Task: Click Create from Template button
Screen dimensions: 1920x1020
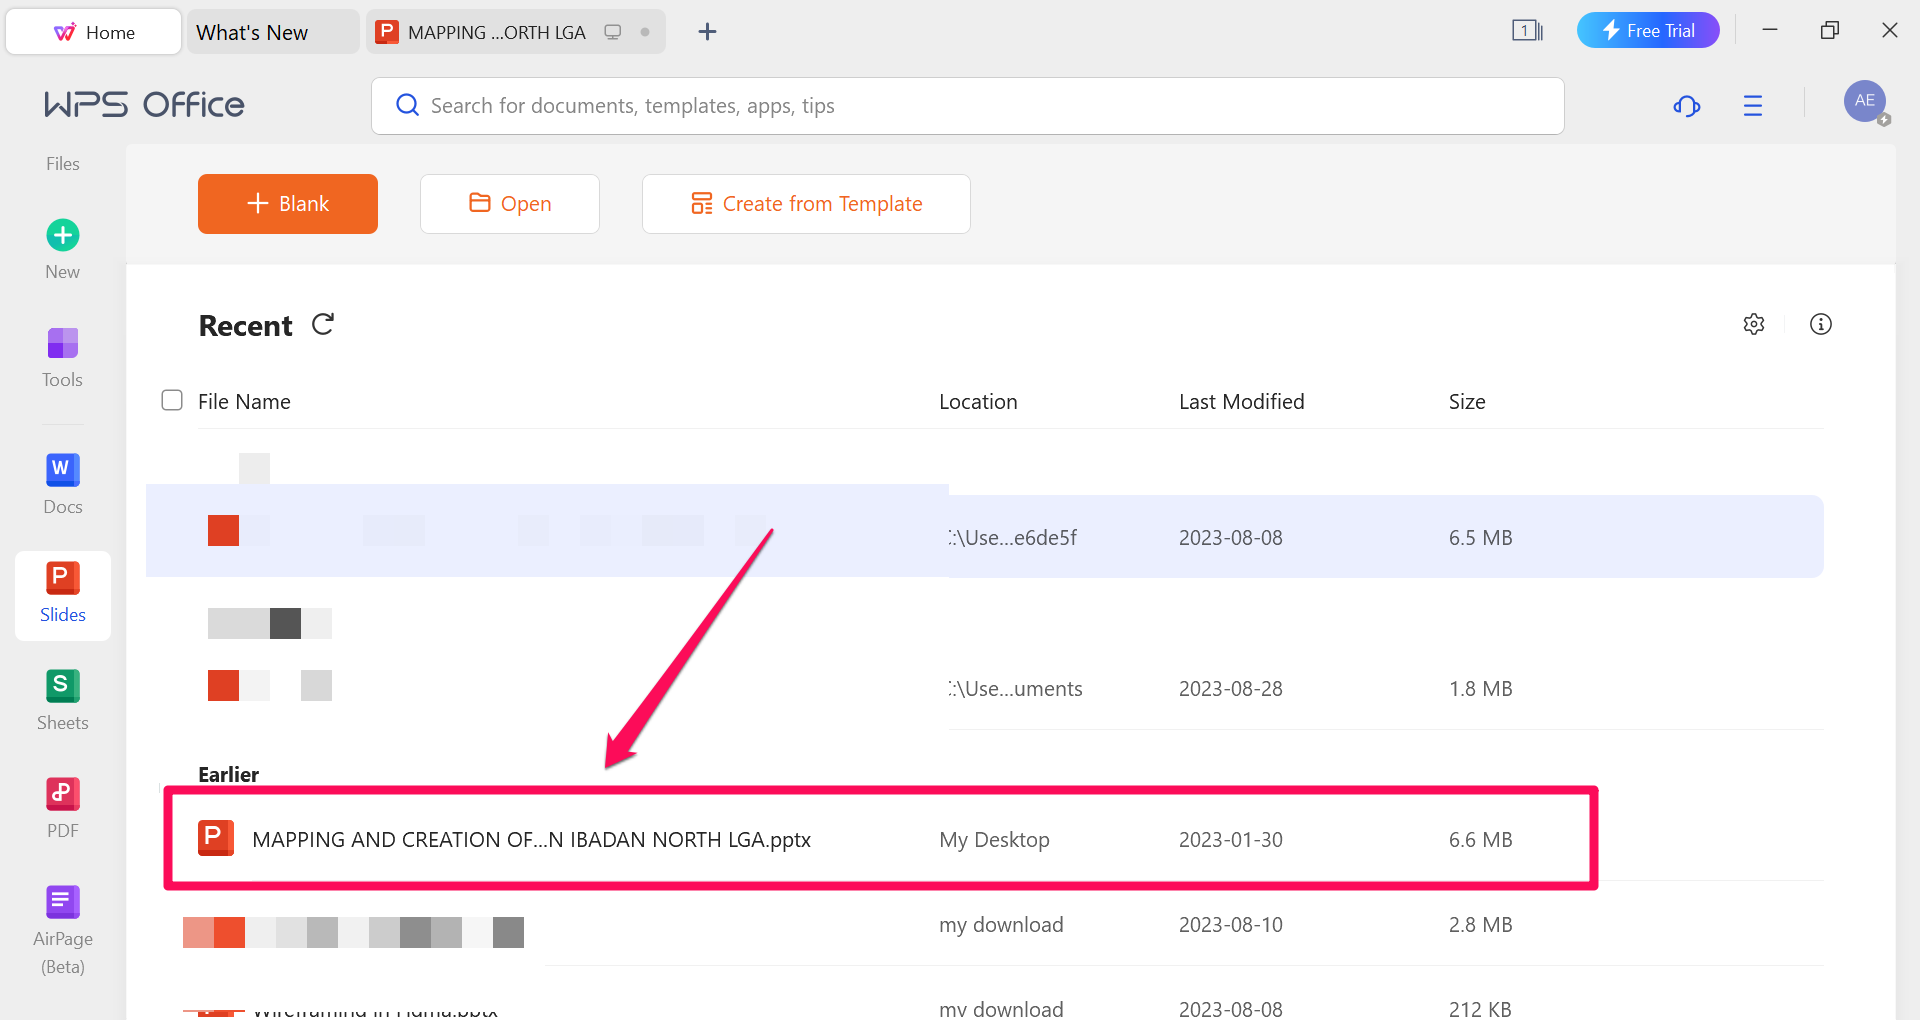Action: [x=806, y=204]
